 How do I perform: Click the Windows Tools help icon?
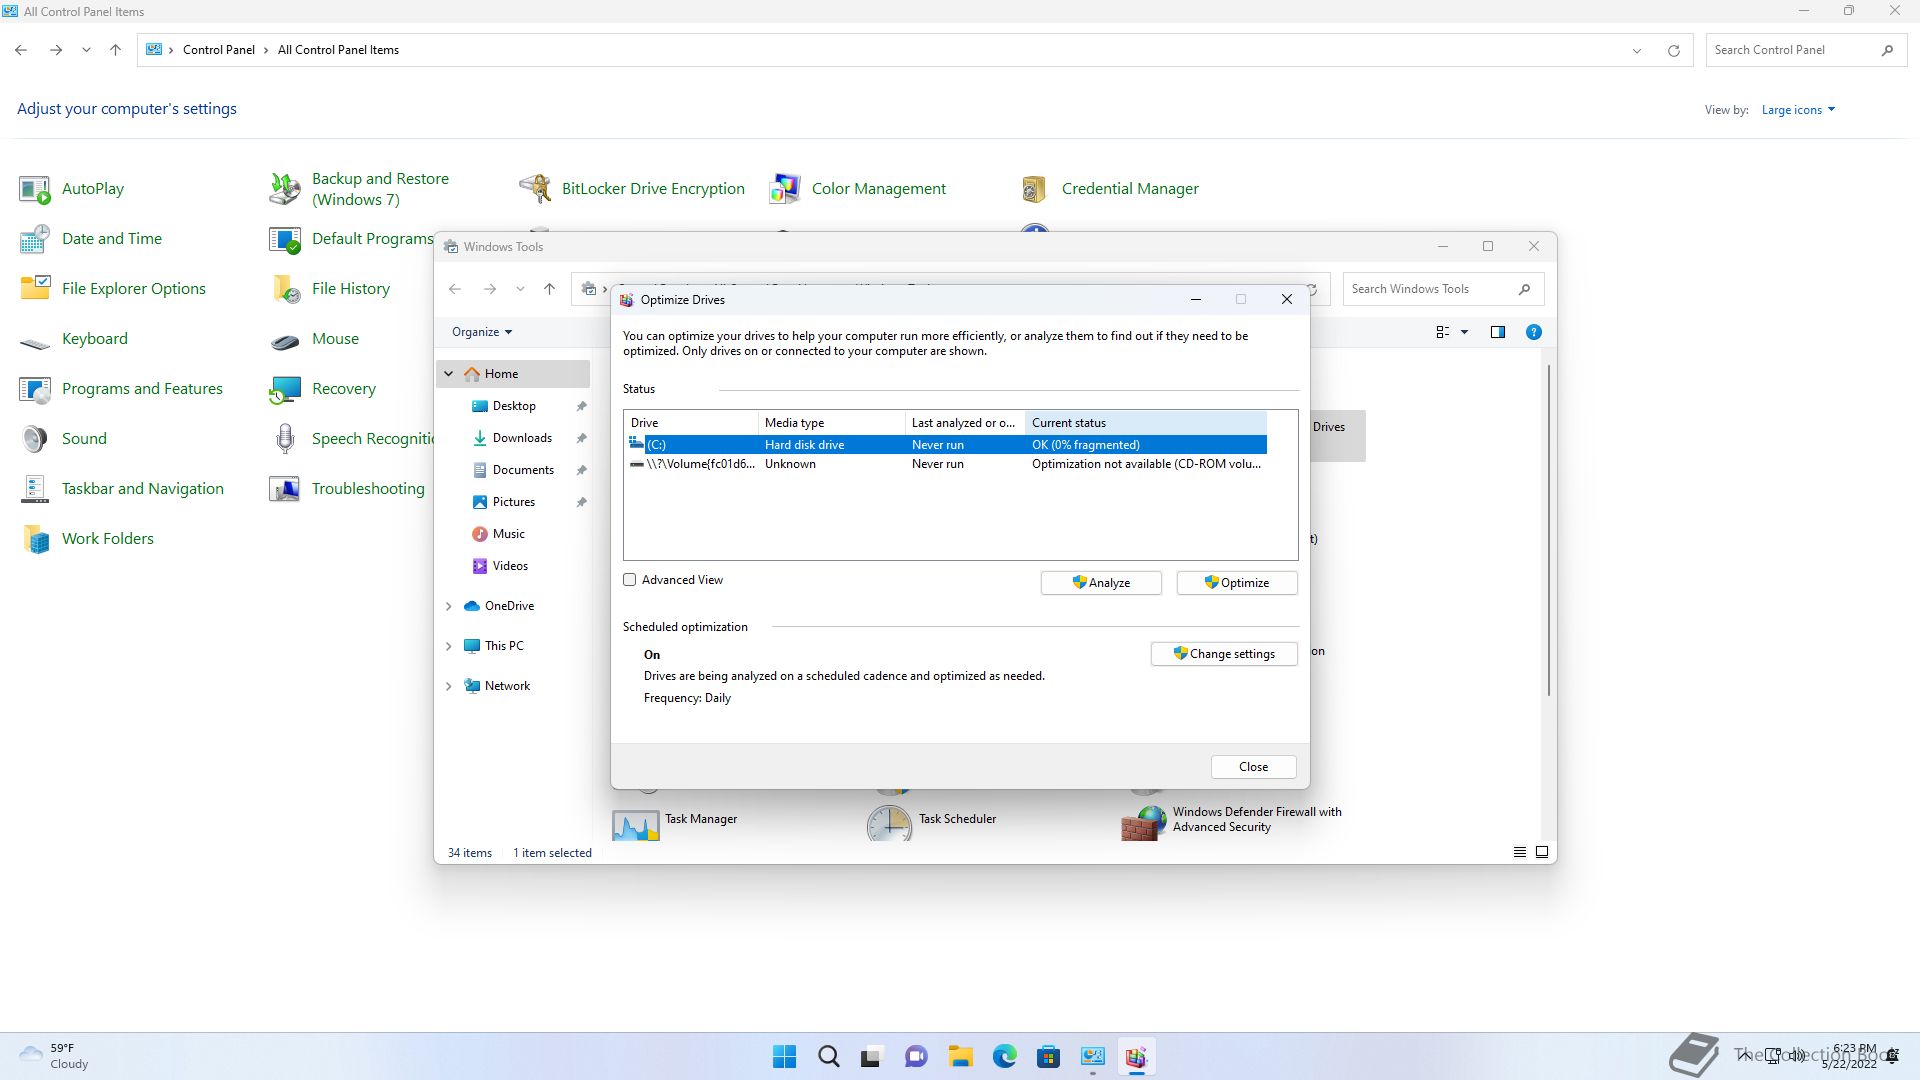click(1533, 332)
